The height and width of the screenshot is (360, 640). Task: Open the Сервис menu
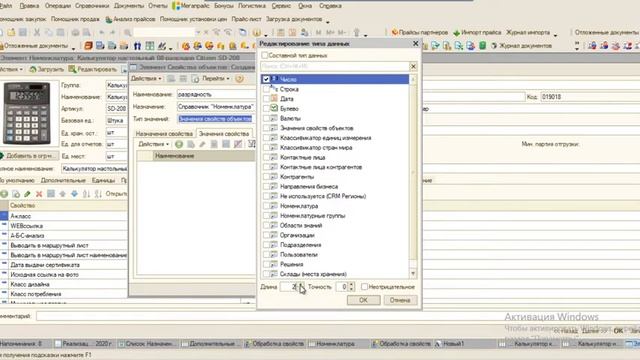tap(281, 6)
